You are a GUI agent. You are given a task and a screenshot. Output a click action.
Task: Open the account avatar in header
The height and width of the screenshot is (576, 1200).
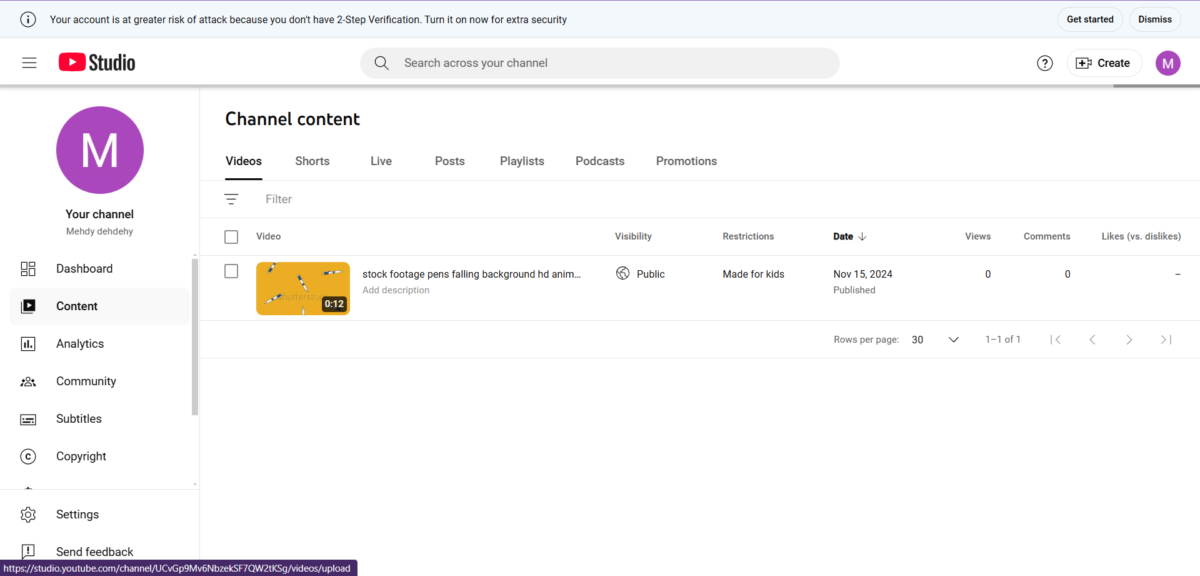1168,63
